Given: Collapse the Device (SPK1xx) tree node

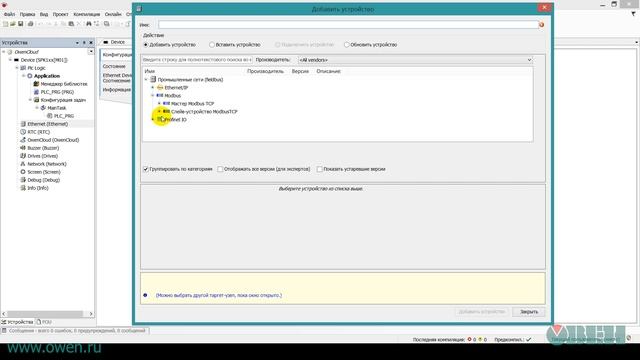Looking at the screenshot, I should click(x=11, y=60).
